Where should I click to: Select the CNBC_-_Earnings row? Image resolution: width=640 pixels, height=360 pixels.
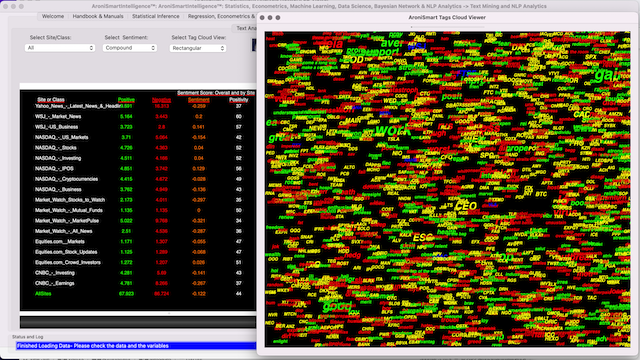[x=138, y=283]
